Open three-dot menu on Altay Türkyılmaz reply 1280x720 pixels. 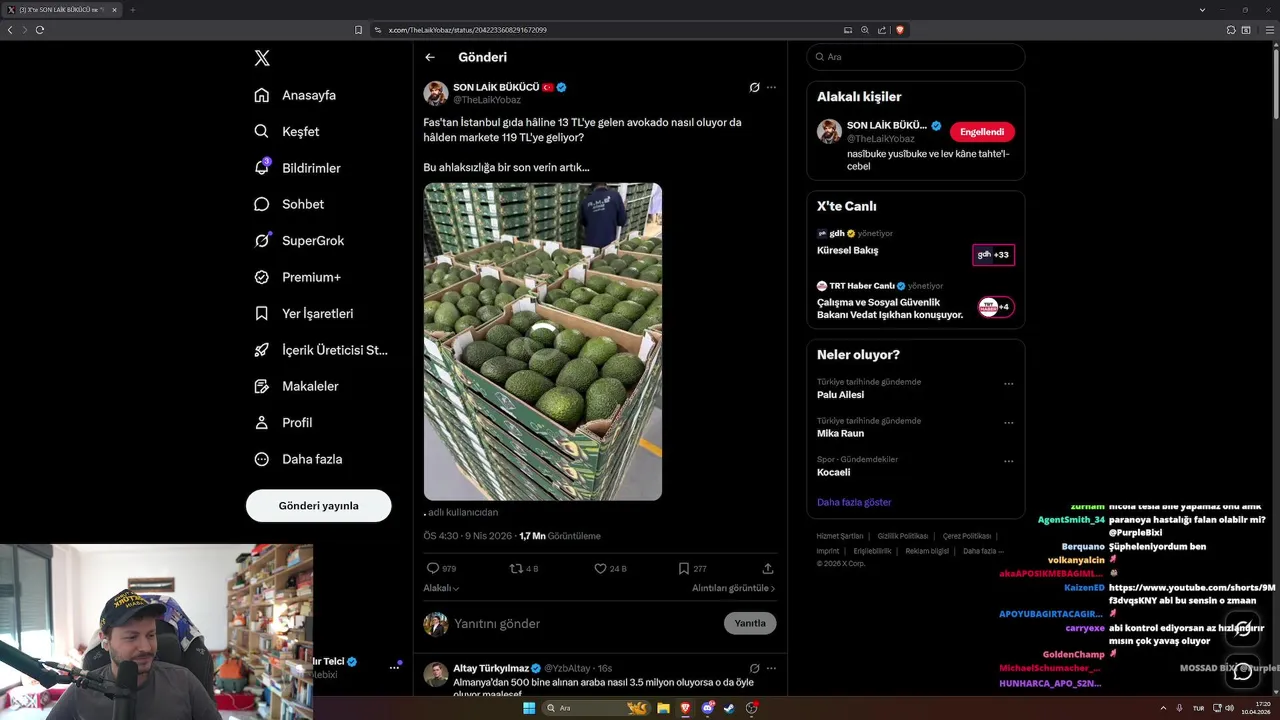[771, 668]
